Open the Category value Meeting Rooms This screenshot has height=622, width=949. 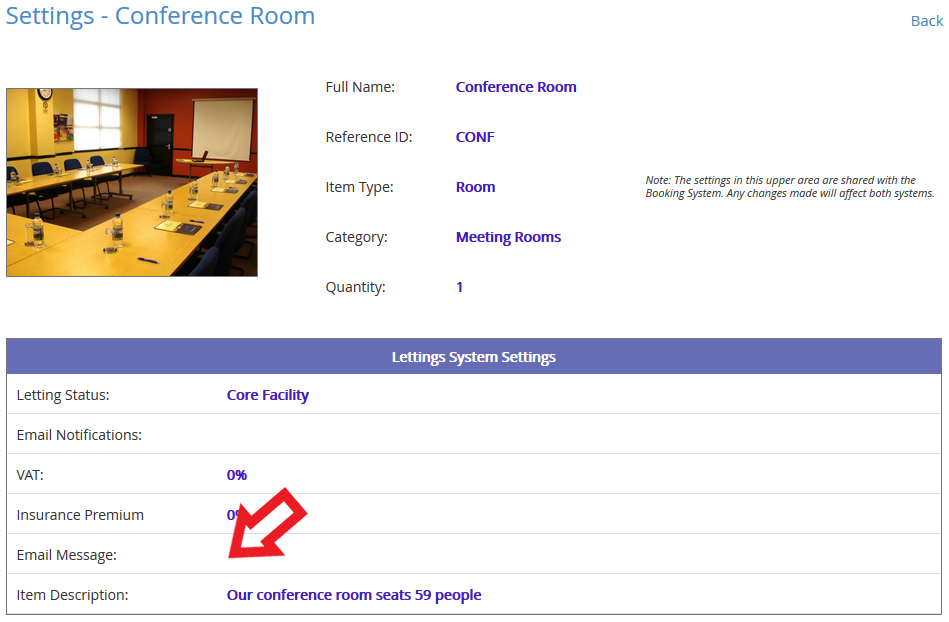pos(508,237)
